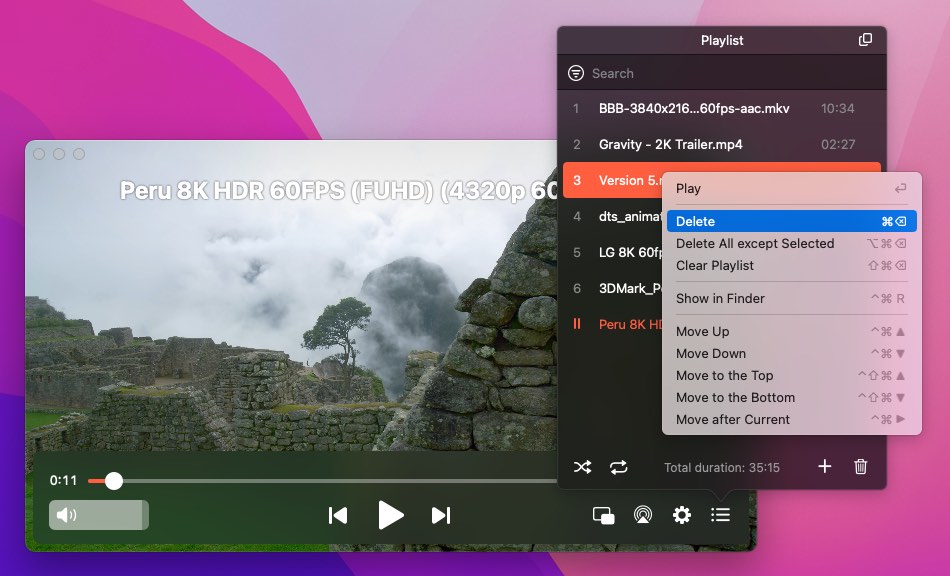Open the search filter icon in playlist
This screenshot has width=950, height=576.
point(576,72)
